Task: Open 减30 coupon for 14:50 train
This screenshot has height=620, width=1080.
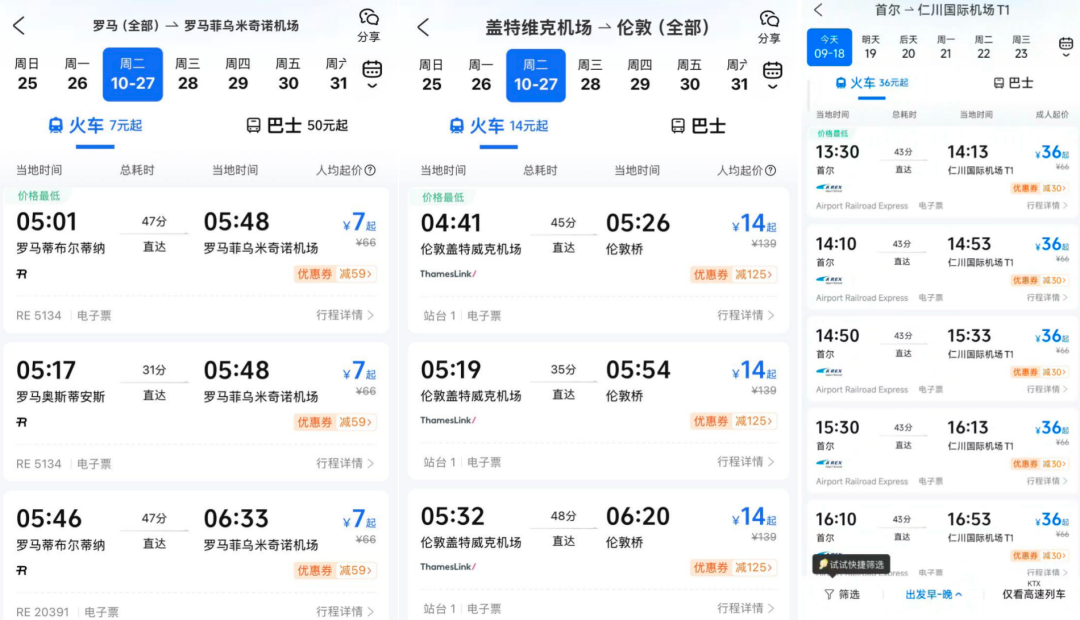Action: pos(1039,372)
